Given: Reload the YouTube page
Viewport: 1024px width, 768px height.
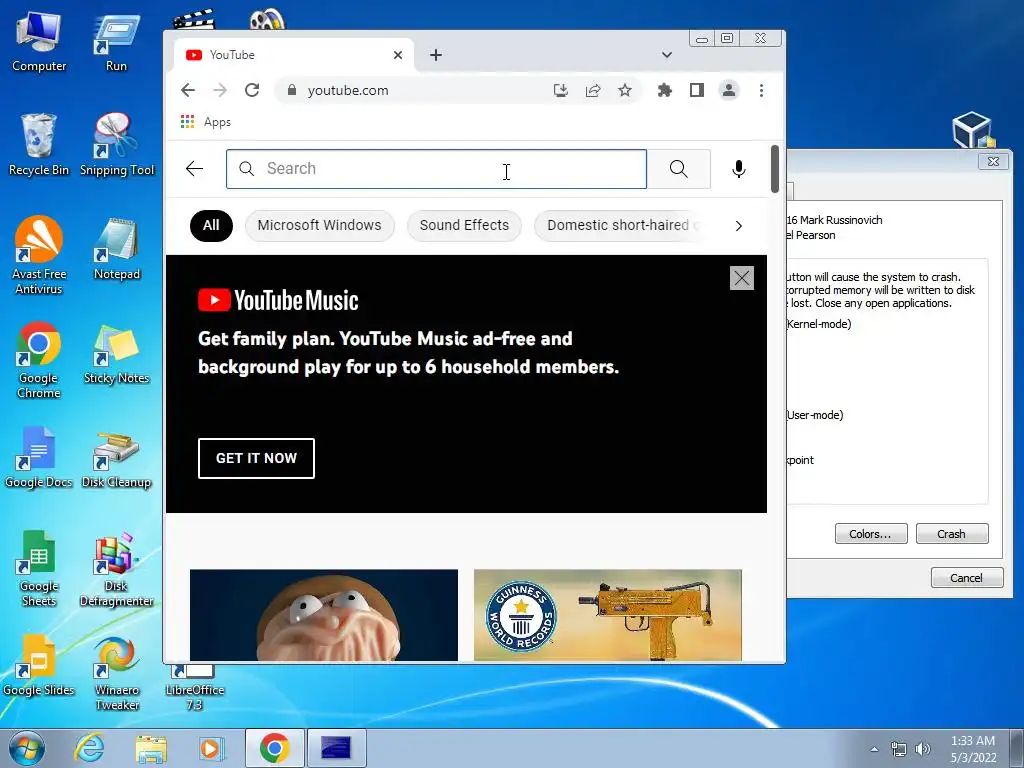Looking at the screenshot, I should tap(252, 90).
